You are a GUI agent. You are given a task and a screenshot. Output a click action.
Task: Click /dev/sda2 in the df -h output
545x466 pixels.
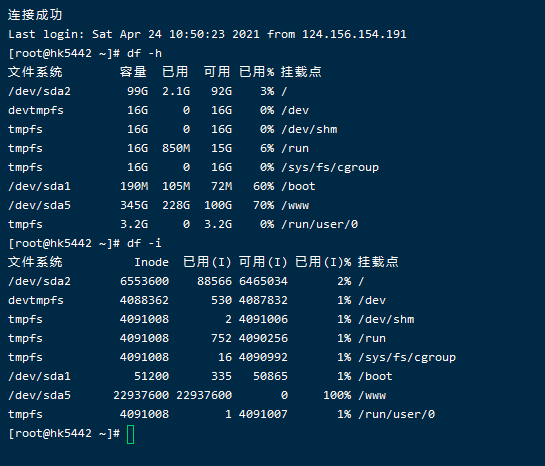pos(40,91)
